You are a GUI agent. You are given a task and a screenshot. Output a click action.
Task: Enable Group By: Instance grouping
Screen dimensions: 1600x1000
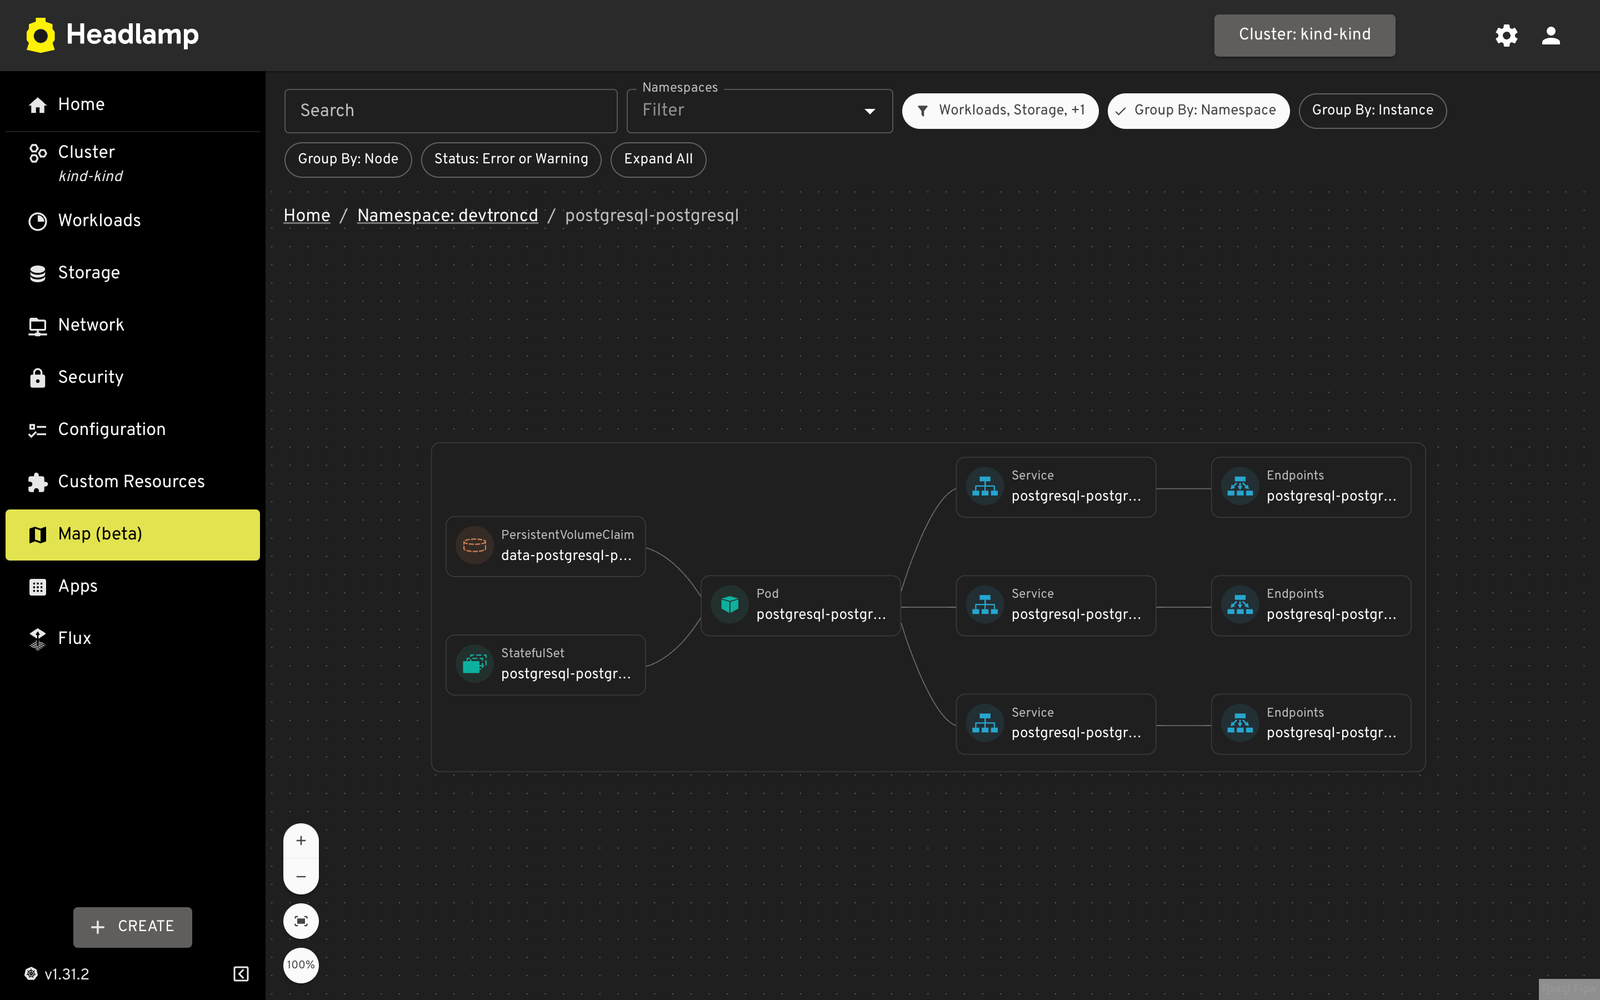[1372, 110]
